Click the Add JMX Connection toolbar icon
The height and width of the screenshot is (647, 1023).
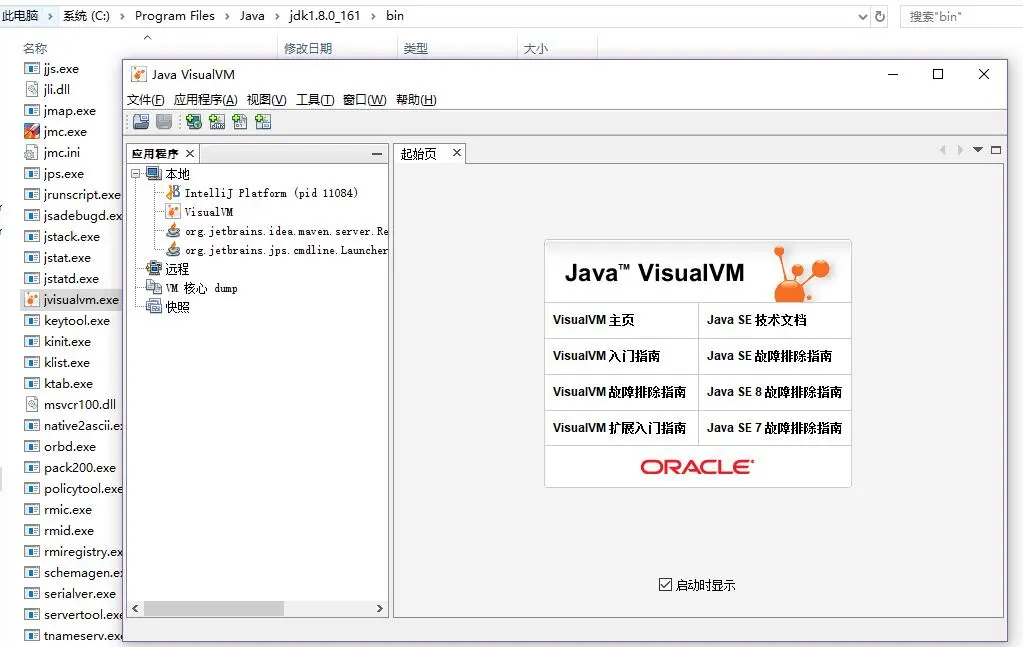(x=217, y=121)
